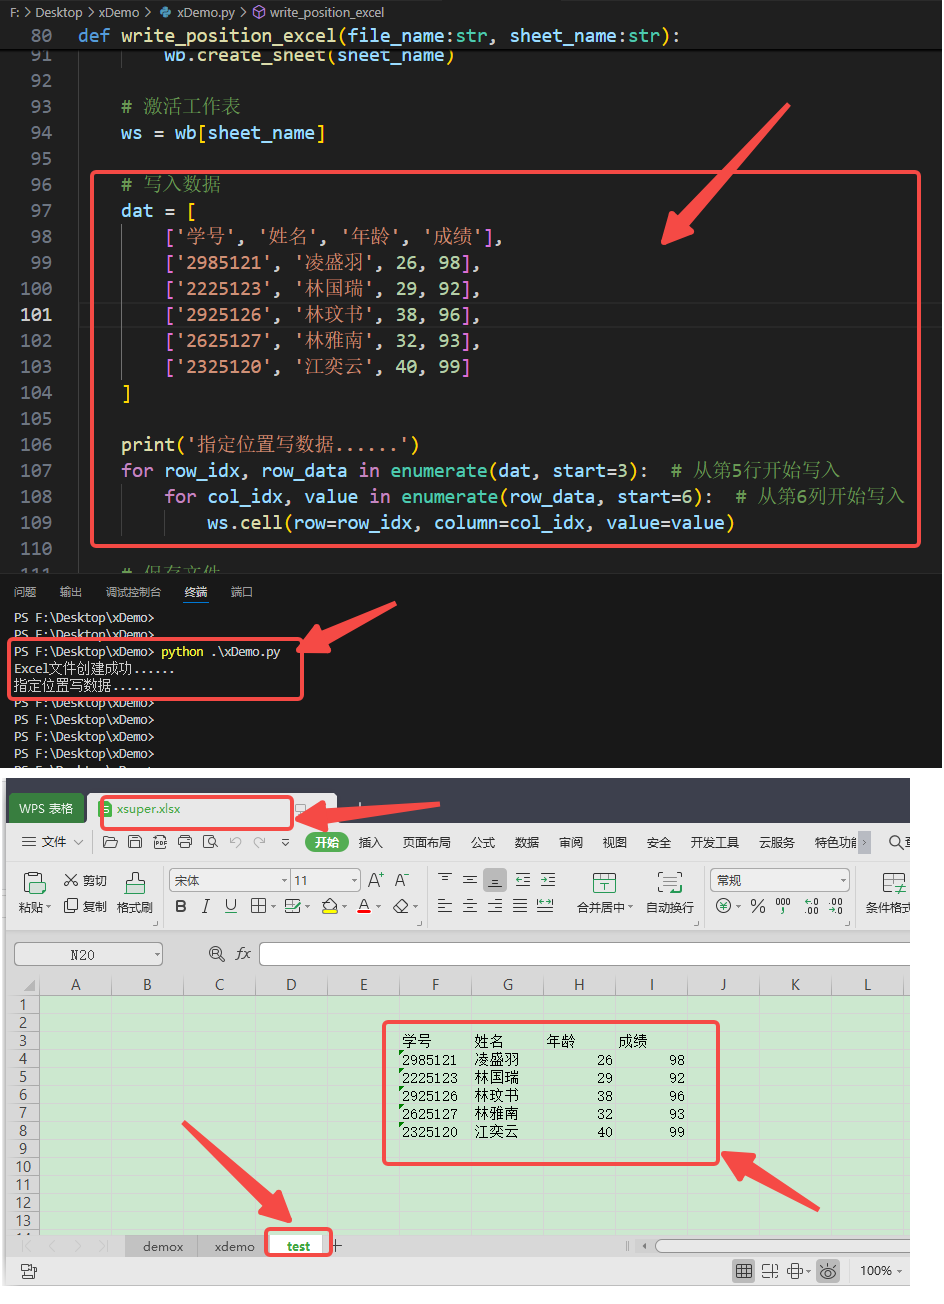Add a new sheet with plus button
Viewport: 944px width, 1304px height.
coord(337,1245)
